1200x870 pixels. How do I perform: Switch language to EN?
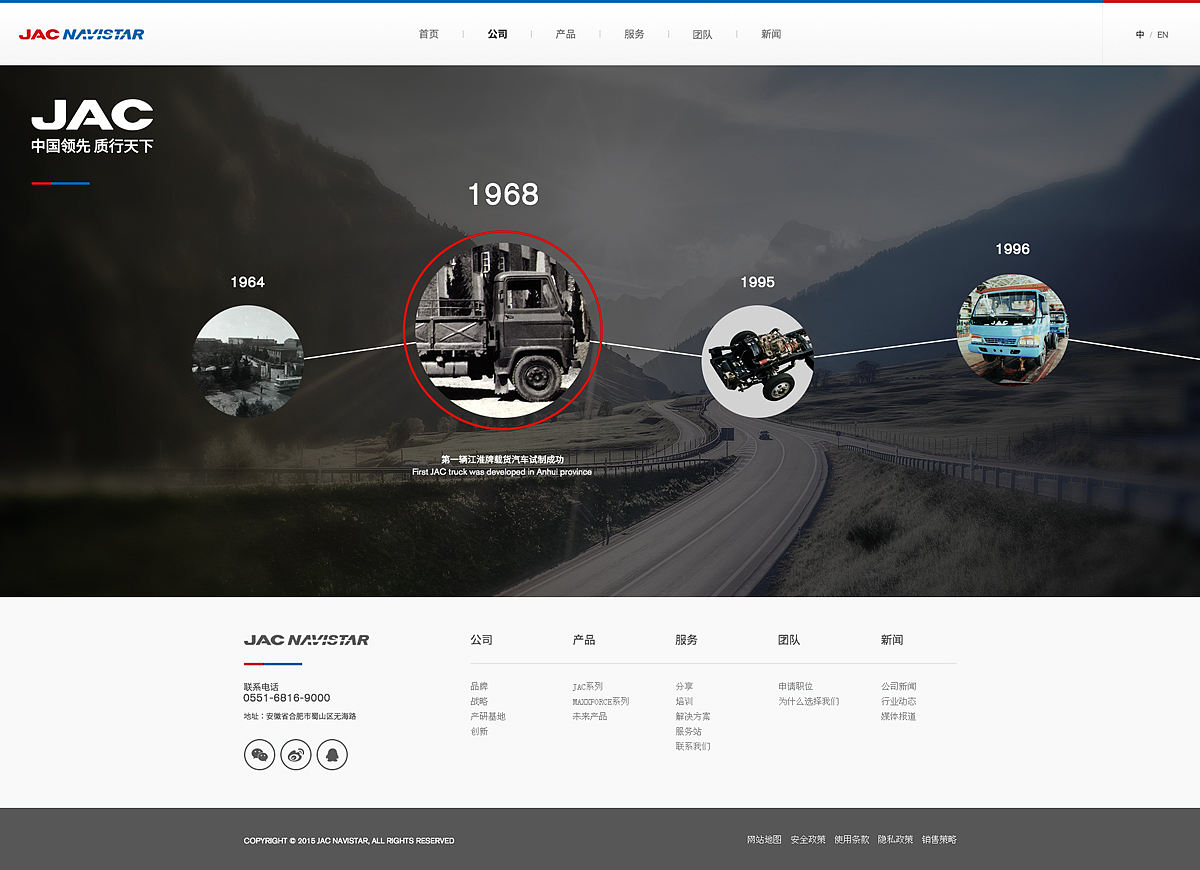point(1163,35)
